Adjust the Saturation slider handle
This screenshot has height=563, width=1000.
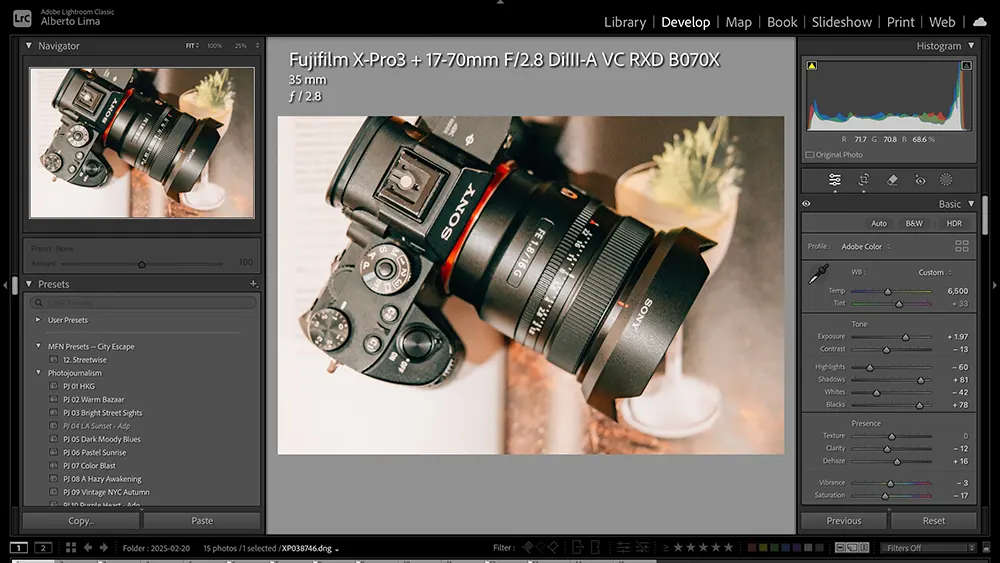tap(885, 495)
